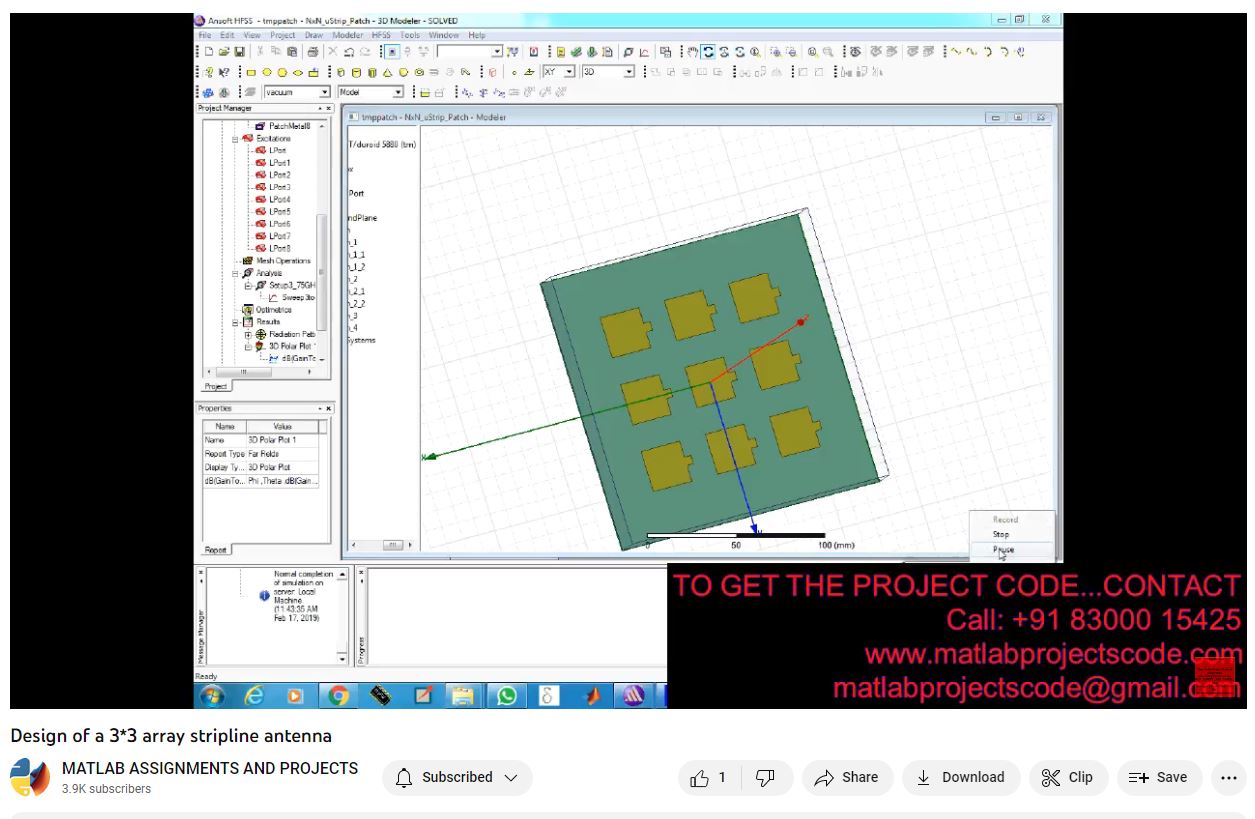Click the Share button
1255x819 pixels.
coord(847,778)
